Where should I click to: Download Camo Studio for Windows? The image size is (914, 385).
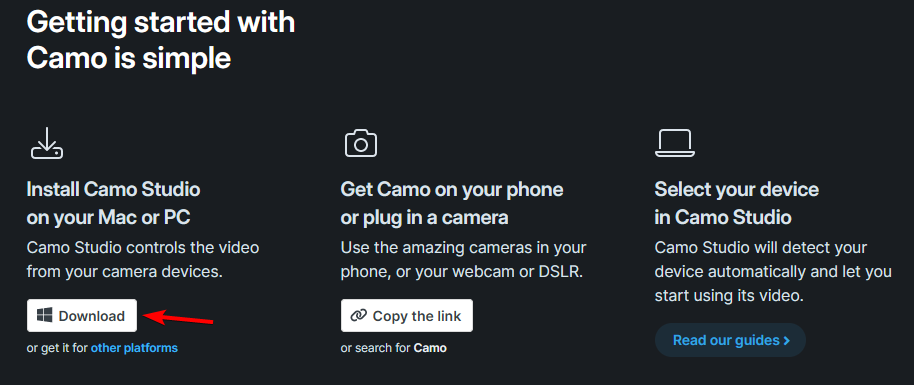click(82, 316)
